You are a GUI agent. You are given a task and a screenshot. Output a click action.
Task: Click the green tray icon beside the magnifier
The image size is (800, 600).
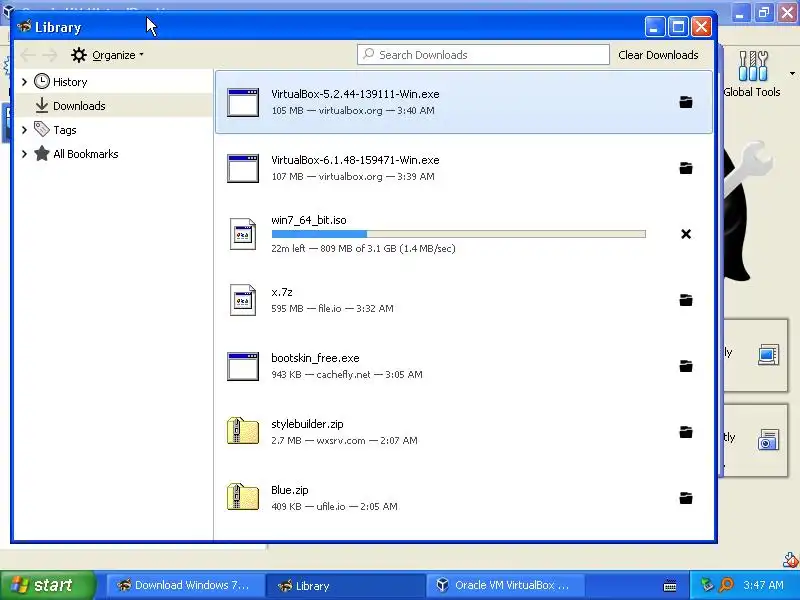pyautogui.click(x=707, y=585)
